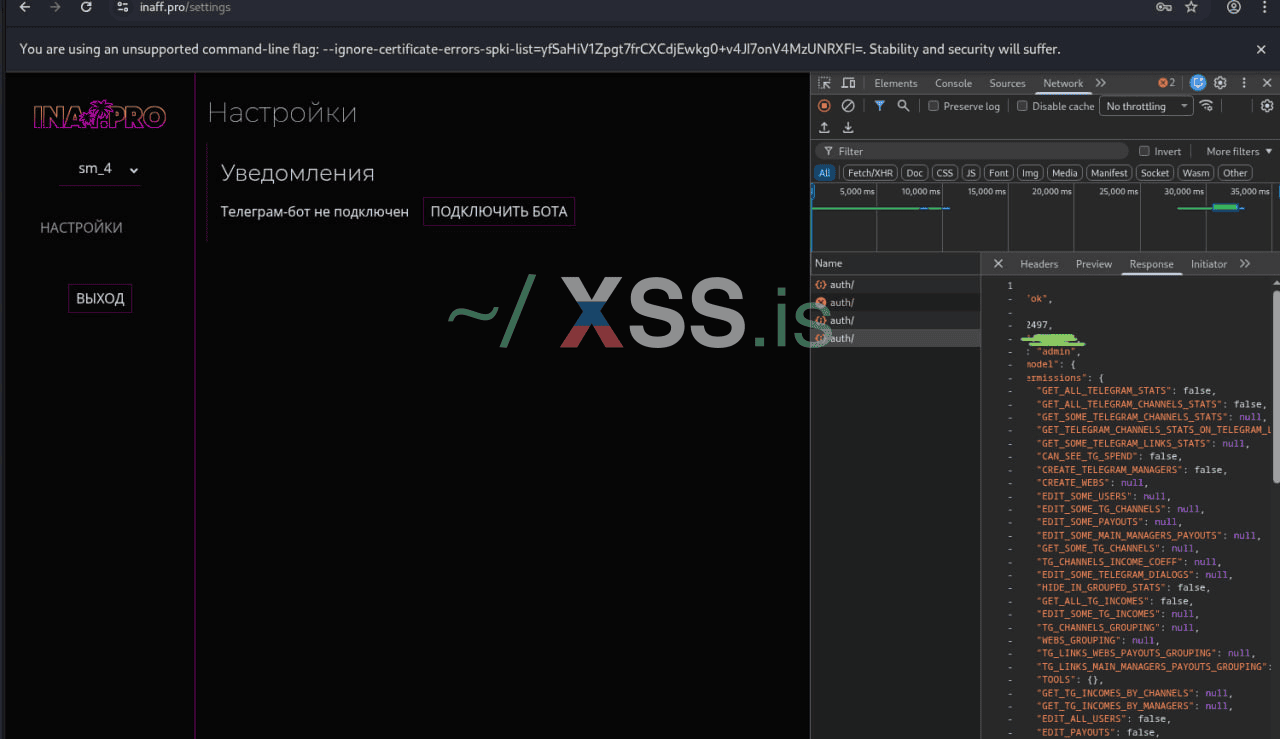
Task: Open the Preview tab
Action: [x=1094, y=264]
